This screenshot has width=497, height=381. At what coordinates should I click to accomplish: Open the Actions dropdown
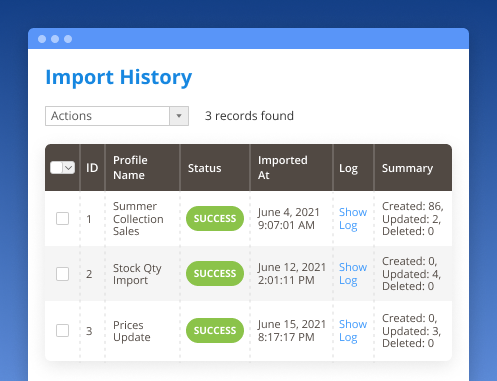(117, 116)
